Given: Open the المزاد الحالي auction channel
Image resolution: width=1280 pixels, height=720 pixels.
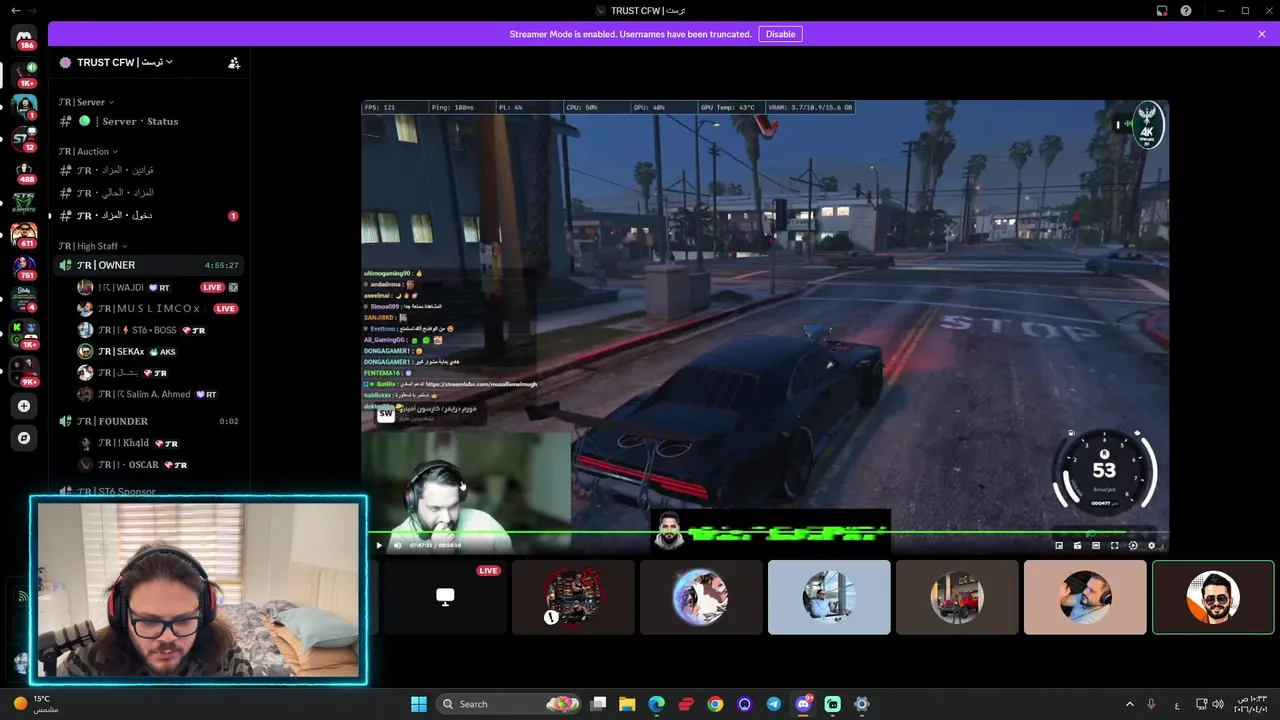Looking at the screenshot, I should point(149,192).
